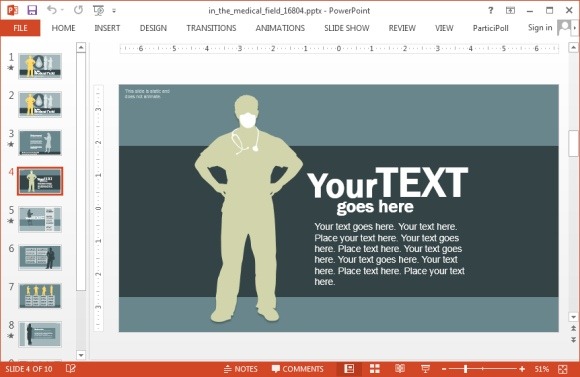Open the DESIGN ribbon tab
Screen dimensions: 580x377
(x=153, y=28)
